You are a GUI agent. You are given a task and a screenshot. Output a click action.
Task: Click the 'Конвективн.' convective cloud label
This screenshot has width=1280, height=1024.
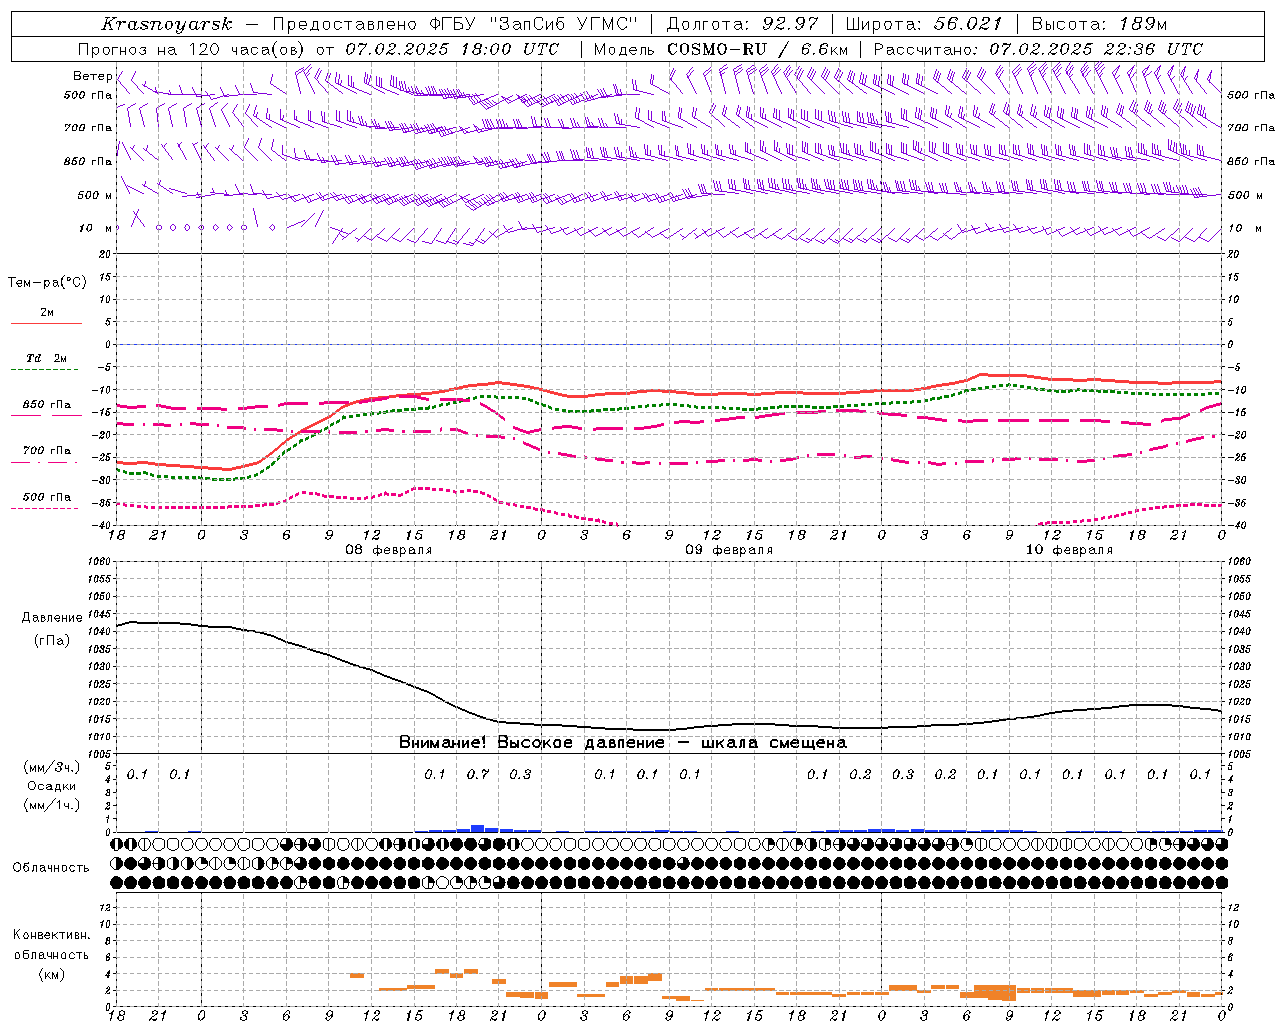coord(52,935)
